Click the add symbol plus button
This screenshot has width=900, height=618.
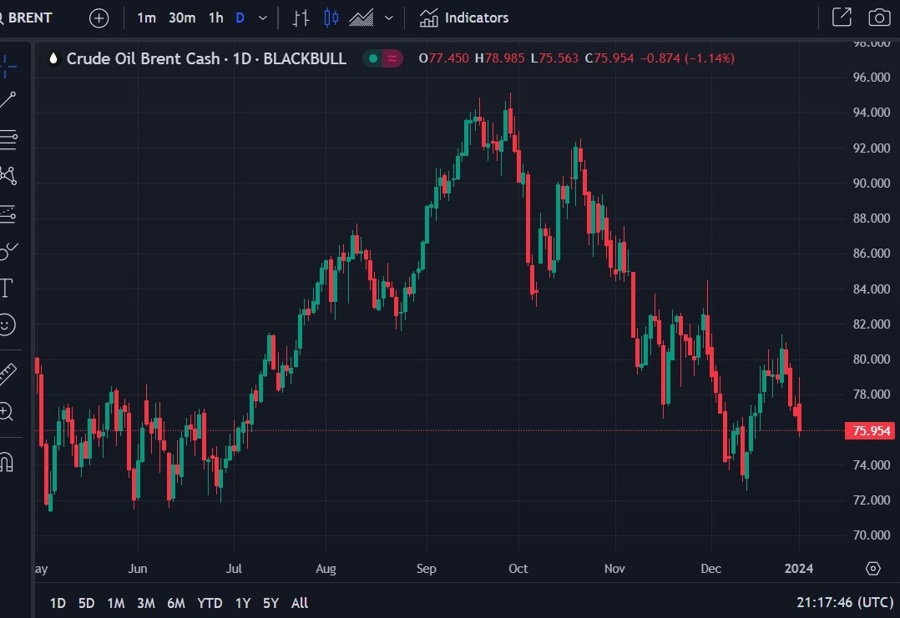point(99,18)
